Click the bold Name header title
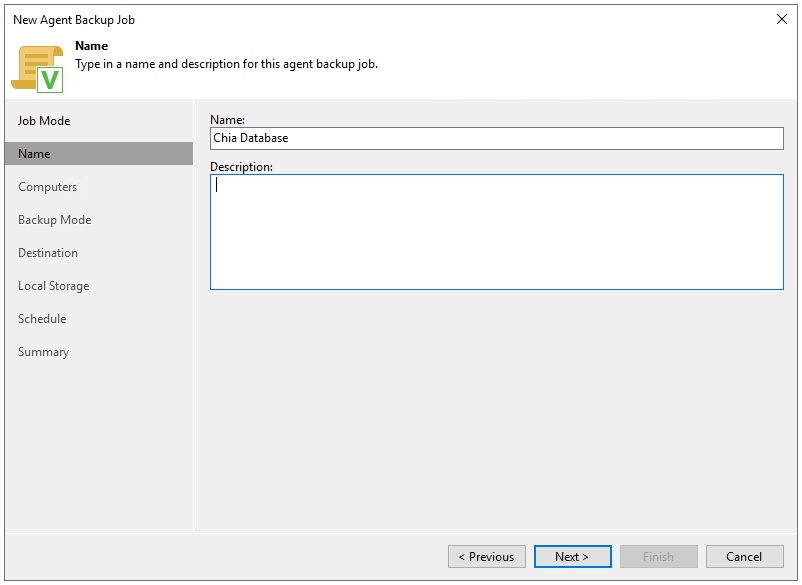 [x=92, y=46]
